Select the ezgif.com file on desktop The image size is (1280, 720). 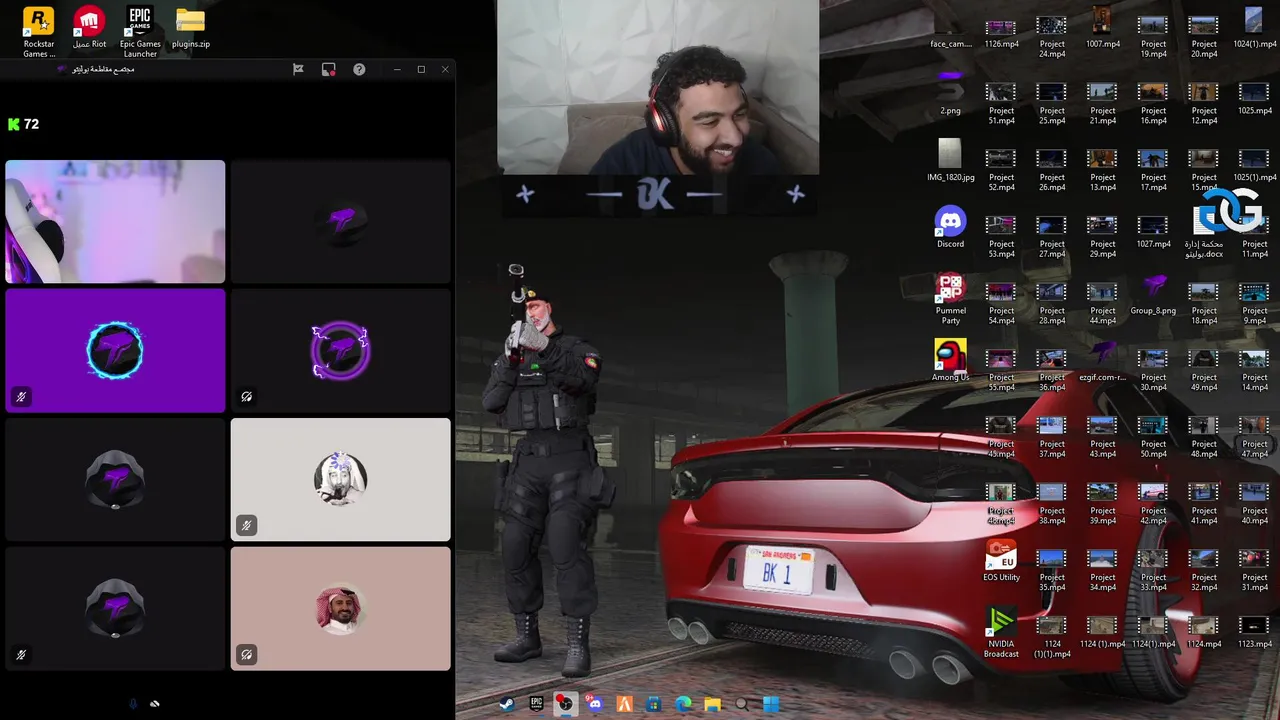point(1102,362)
